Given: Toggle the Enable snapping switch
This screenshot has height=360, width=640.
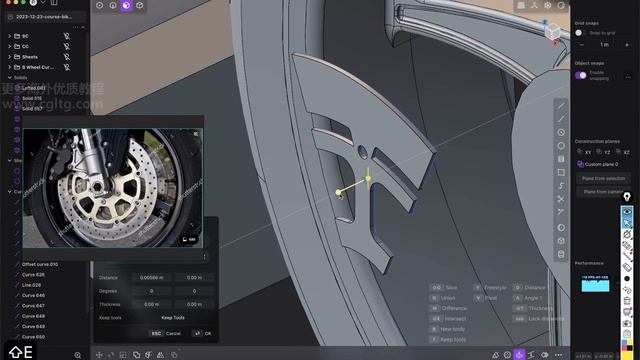Looking at the screenshot, I should [x=580, y=75].
